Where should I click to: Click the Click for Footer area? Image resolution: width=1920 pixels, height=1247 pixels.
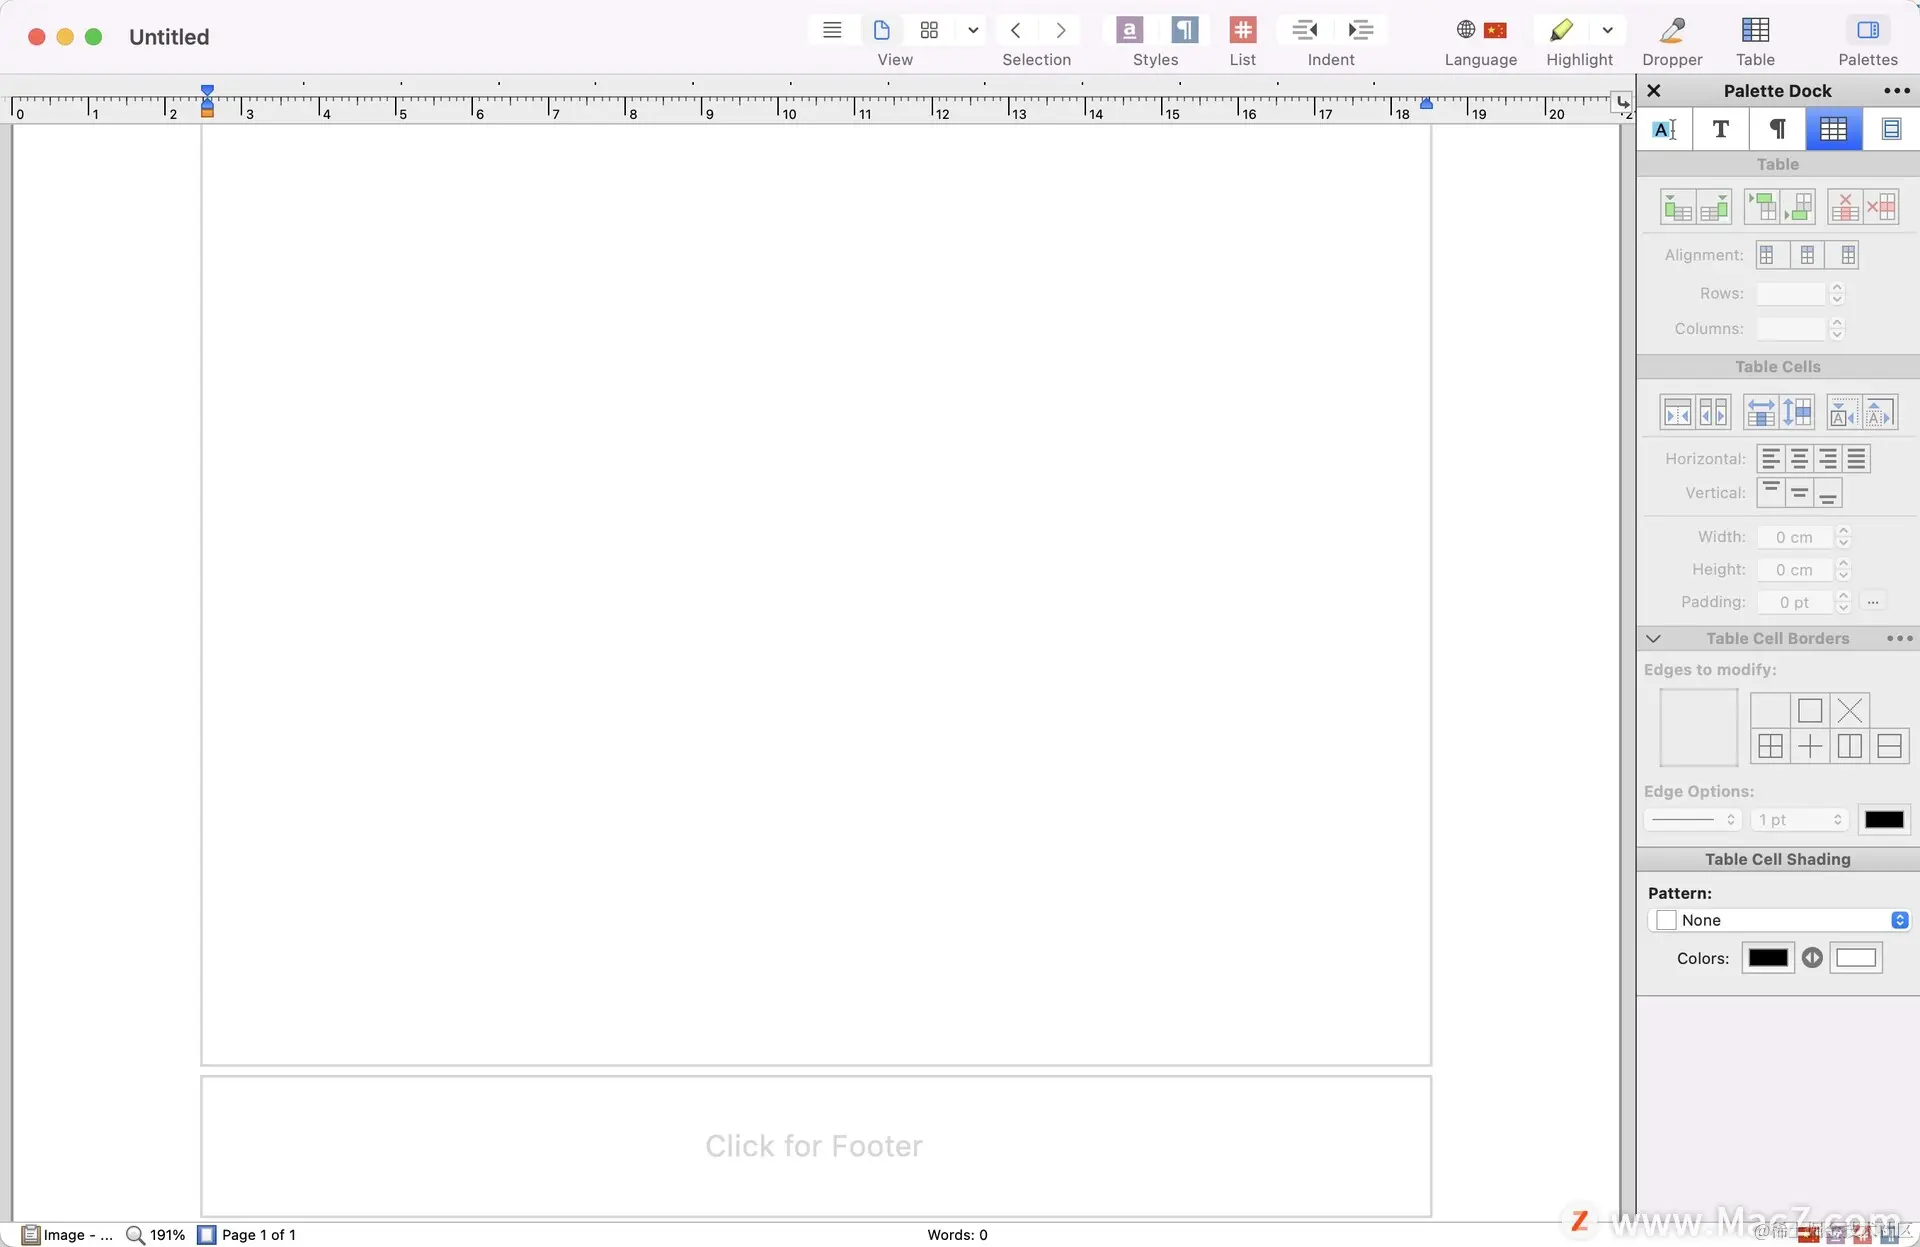coord(814,1146)
